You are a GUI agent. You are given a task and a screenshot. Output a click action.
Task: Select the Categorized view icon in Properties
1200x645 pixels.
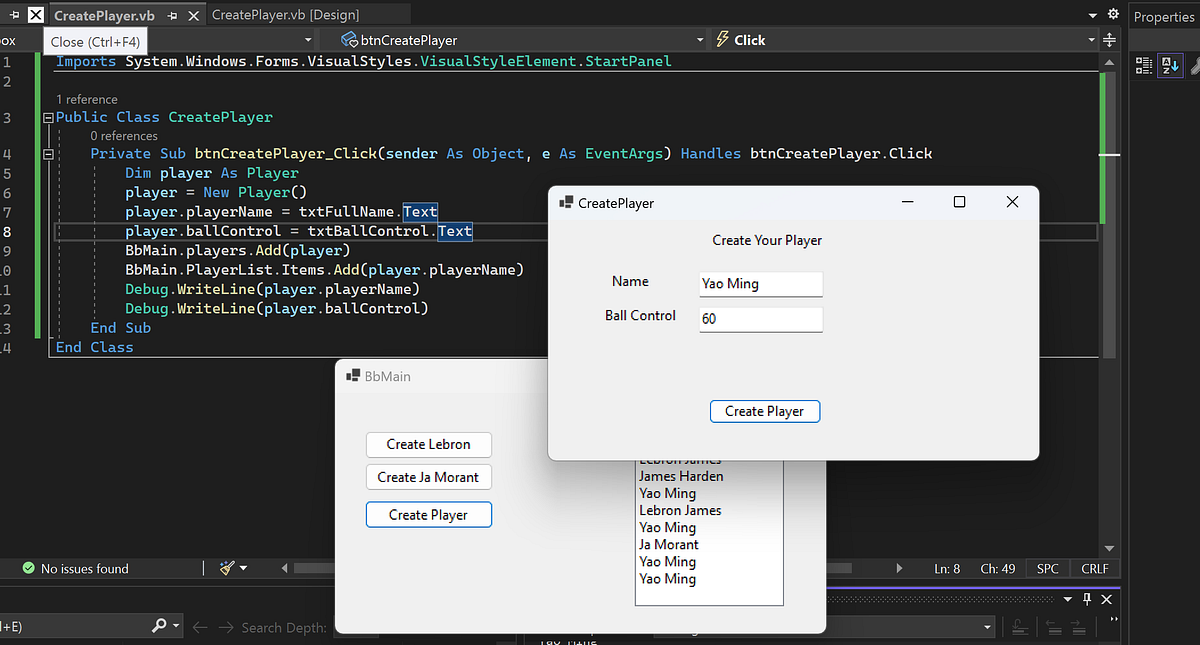[1144, 65]
